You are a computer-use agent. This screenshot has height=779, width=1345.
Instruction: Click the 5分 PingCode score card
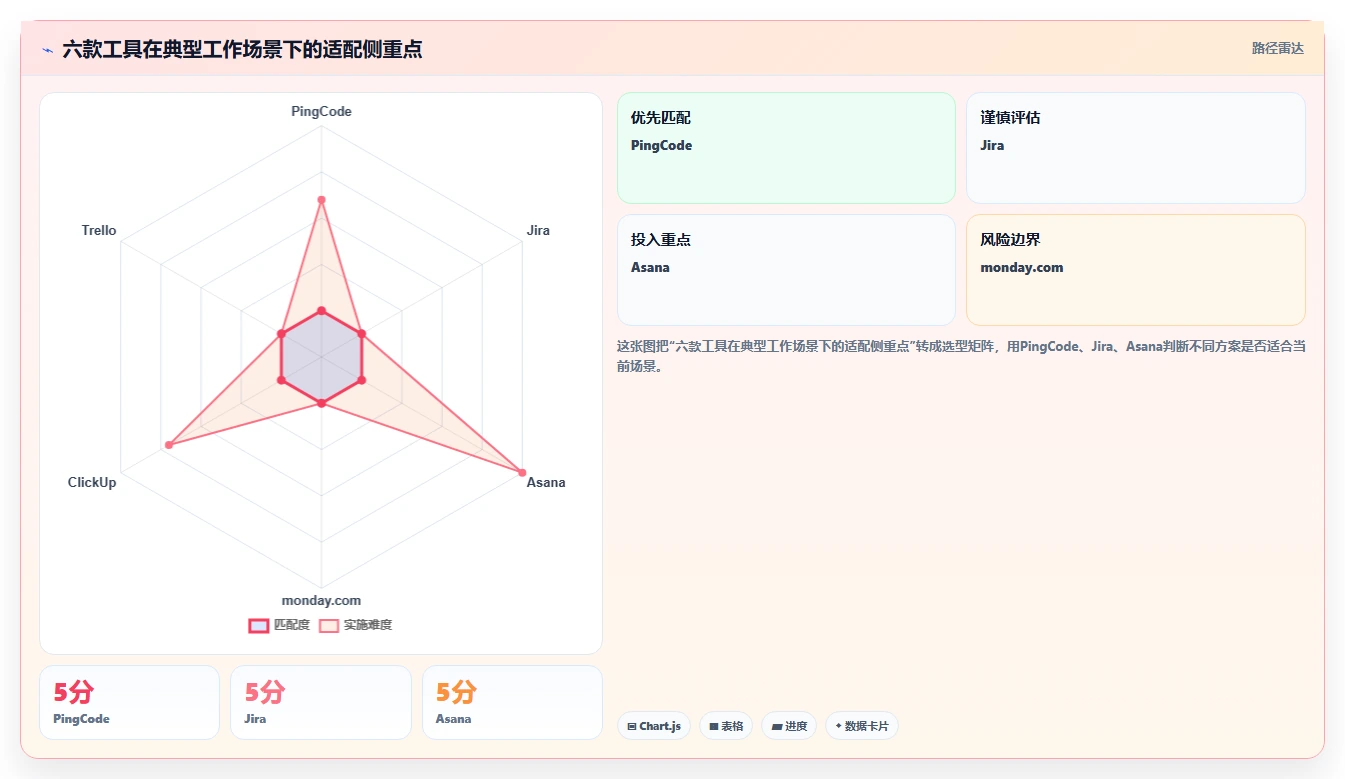point(130,702)
